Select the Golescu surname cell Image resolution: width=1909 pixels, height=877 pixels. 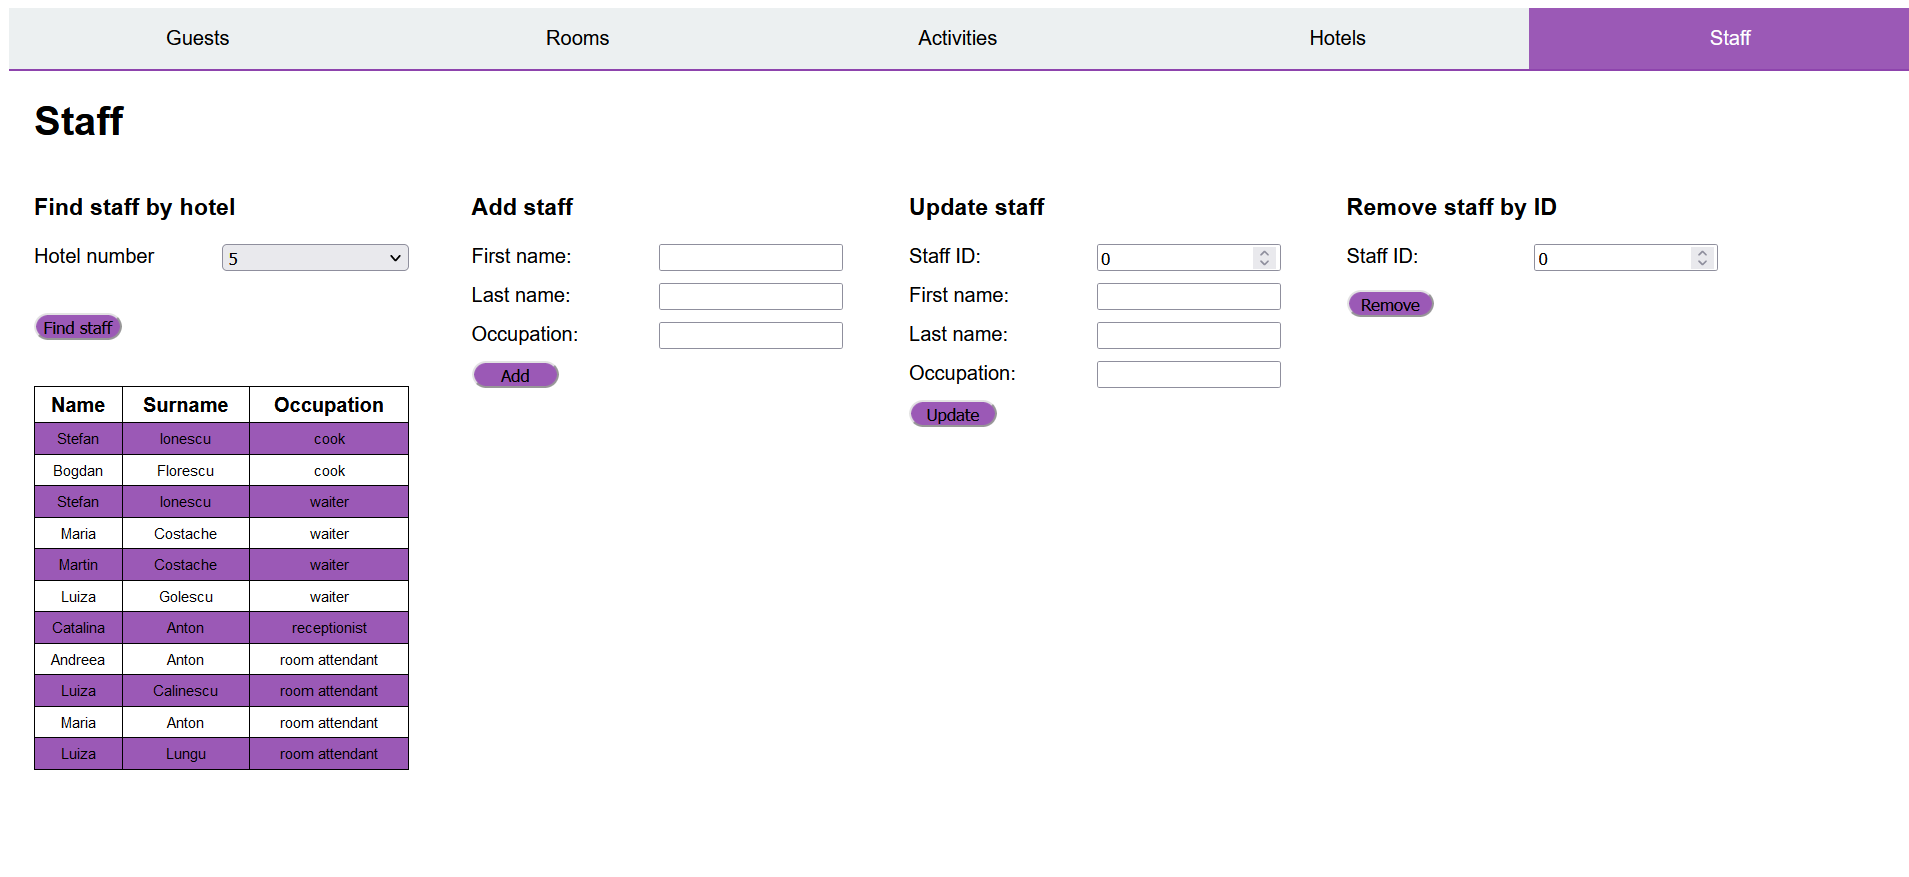(x=186, y=596)
